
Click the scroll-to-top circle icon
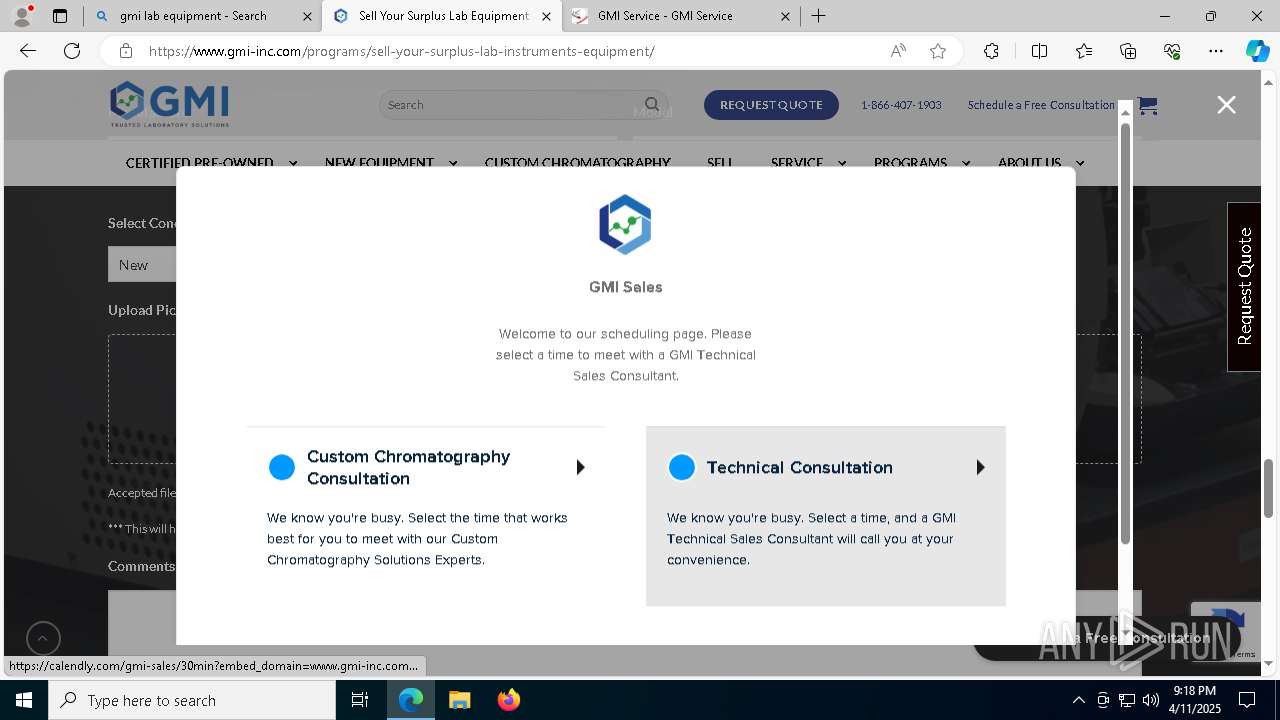[43, 638]
